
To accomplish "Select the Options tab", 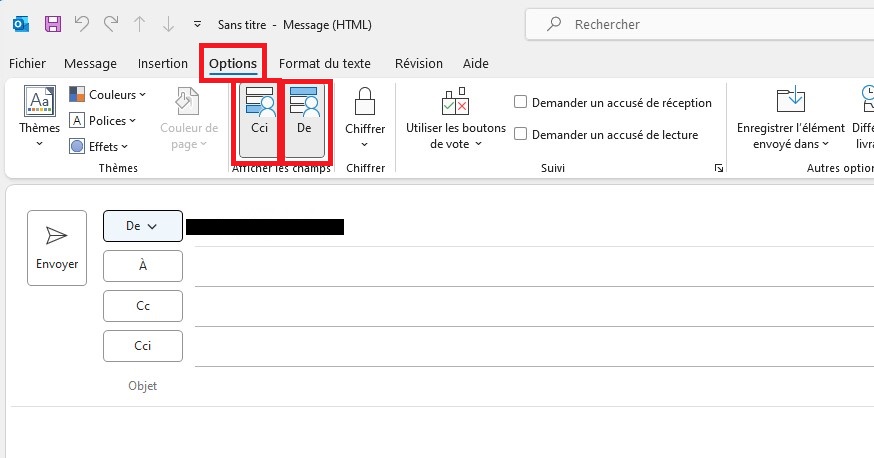I will pos(233,64).
